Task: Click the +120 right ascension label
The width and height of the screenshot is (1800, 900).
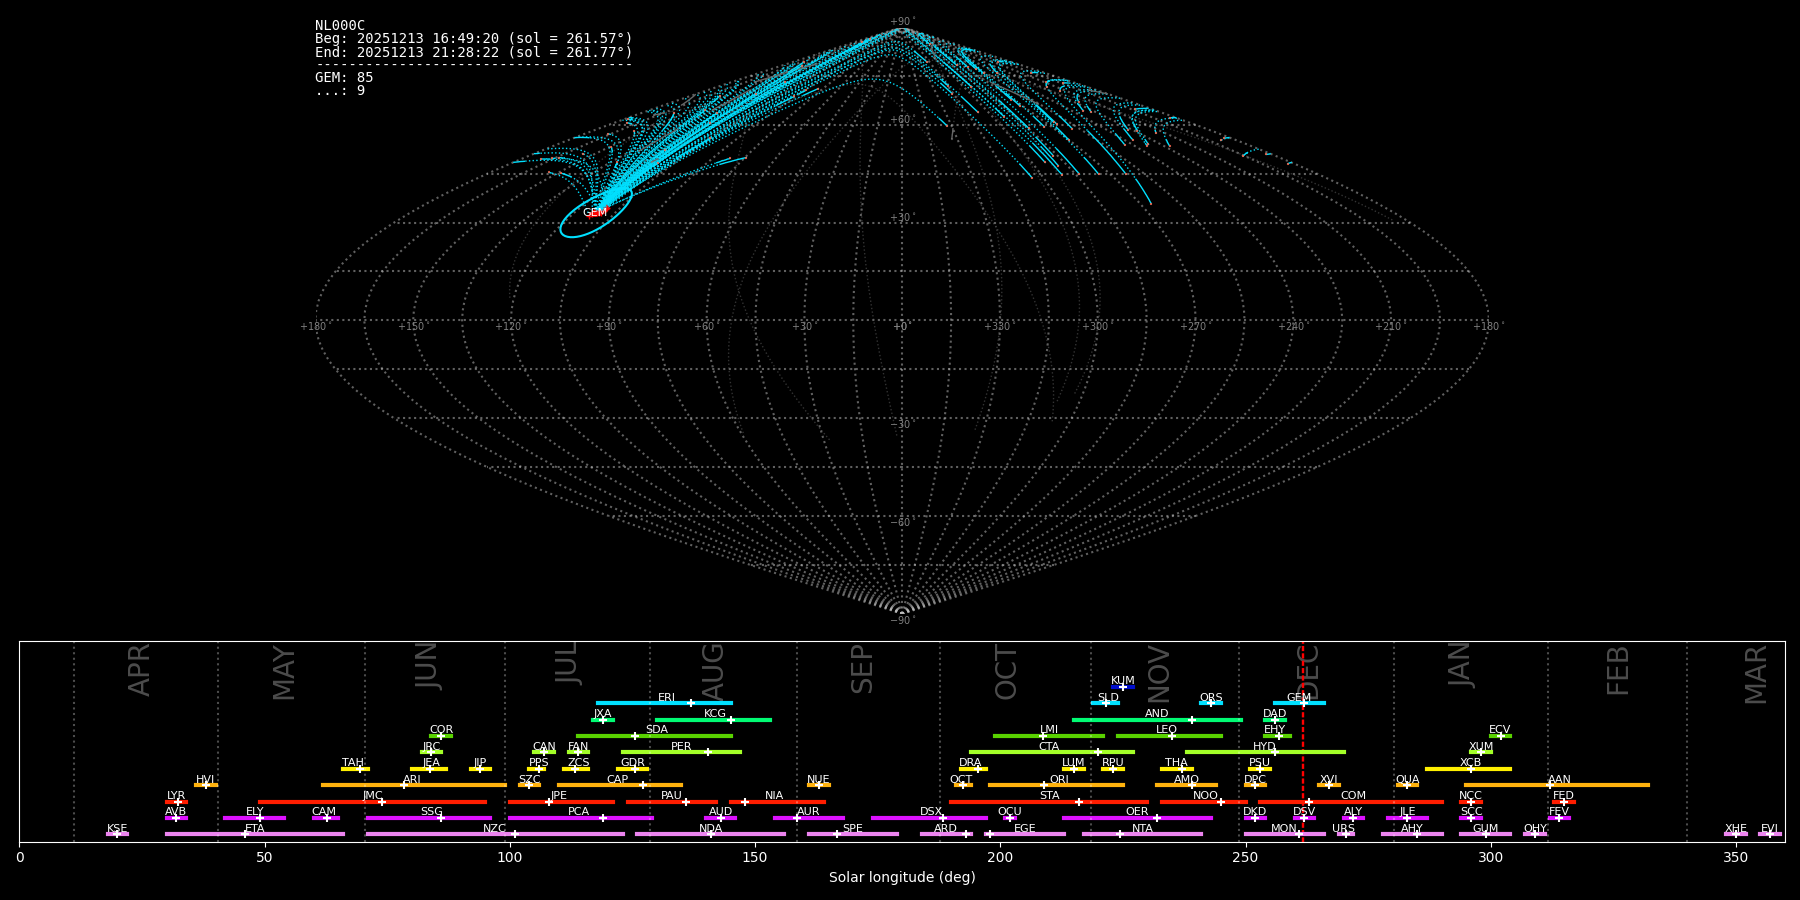Action: (x=508, y=326)
